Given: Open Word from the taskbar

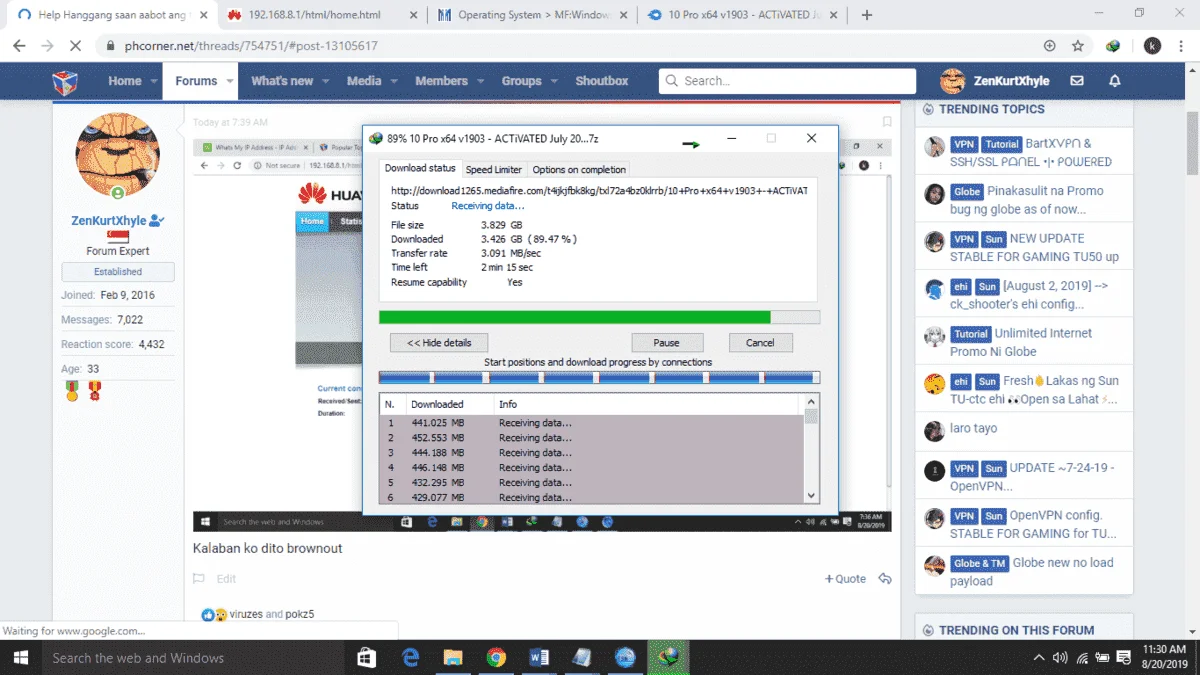Looking at the screenshot, I should [539, 658].
